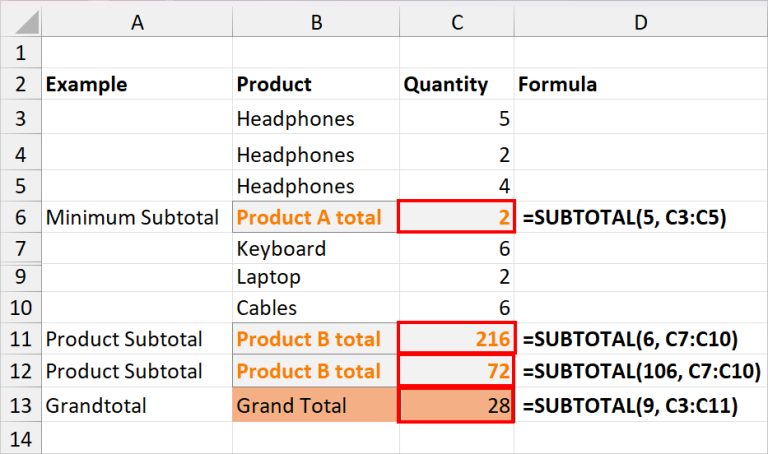The width and height of the screenshot is (768, 454).
Task: Select row 6 header
Action: pyautogui.click(x=21, y=217)
